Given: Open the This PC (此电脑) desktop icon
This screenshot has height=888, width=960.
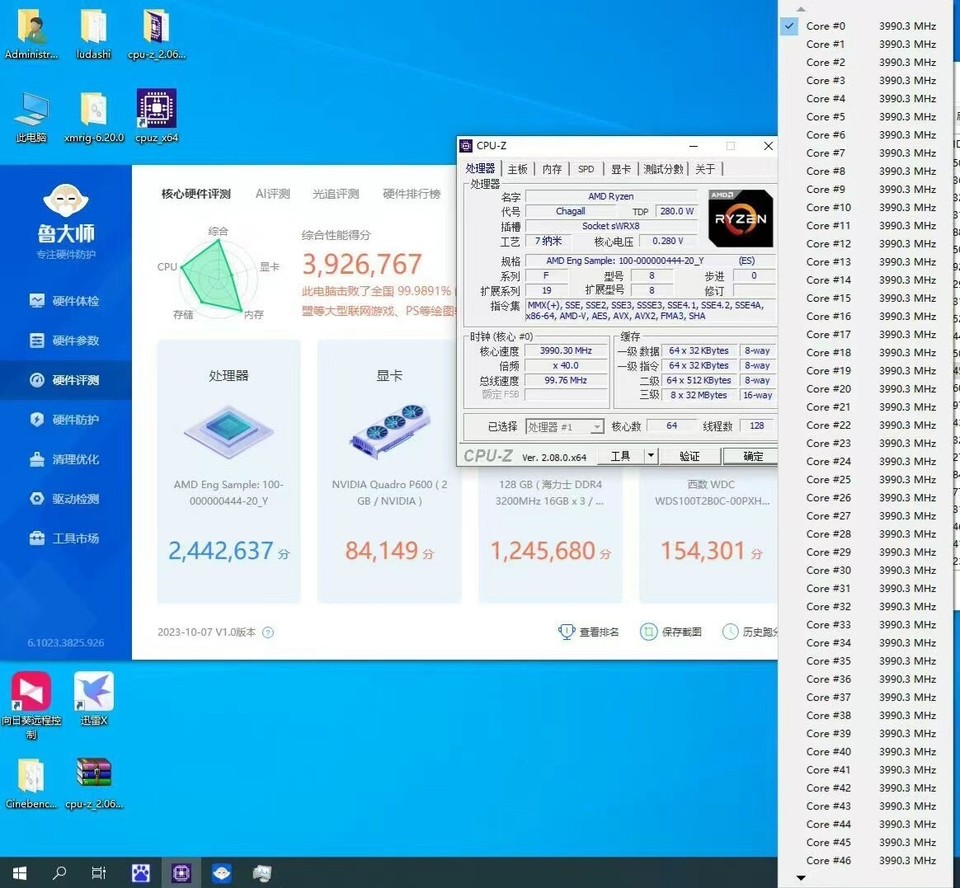Looking at the screenshot, I should (x=31, y=116).
